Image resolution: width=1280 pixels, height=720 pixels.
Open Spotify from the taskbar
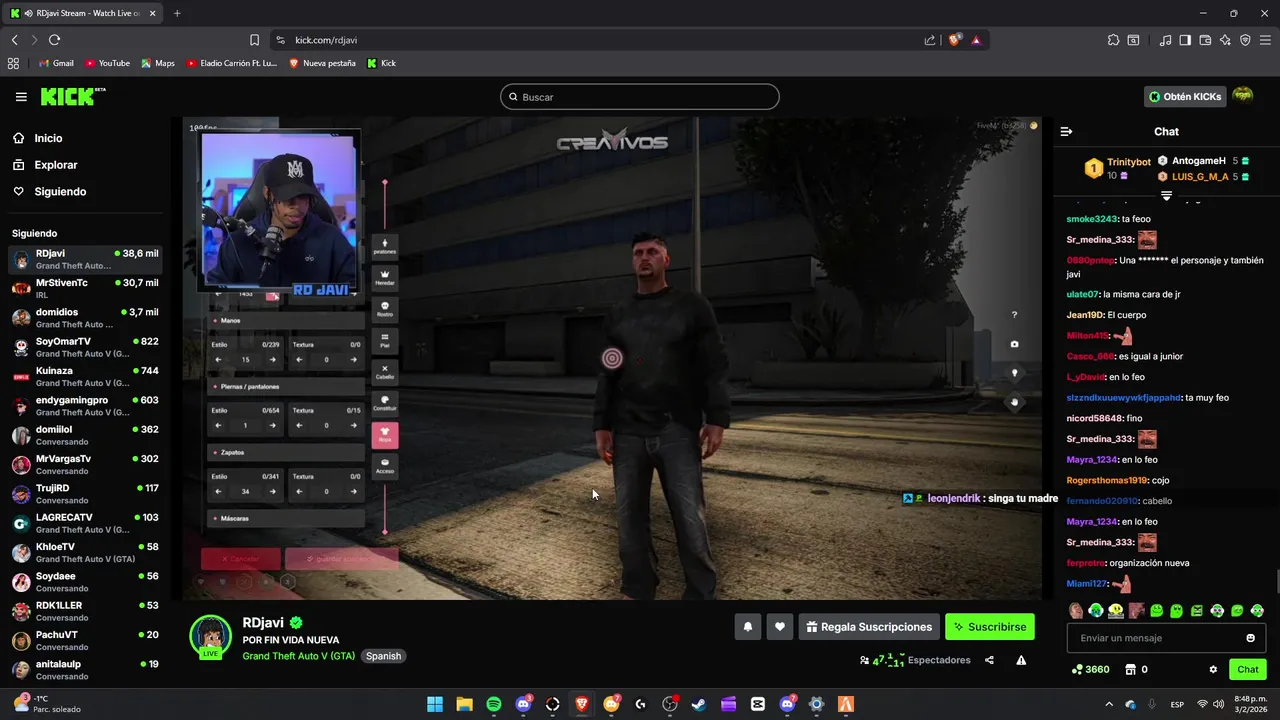494,704
